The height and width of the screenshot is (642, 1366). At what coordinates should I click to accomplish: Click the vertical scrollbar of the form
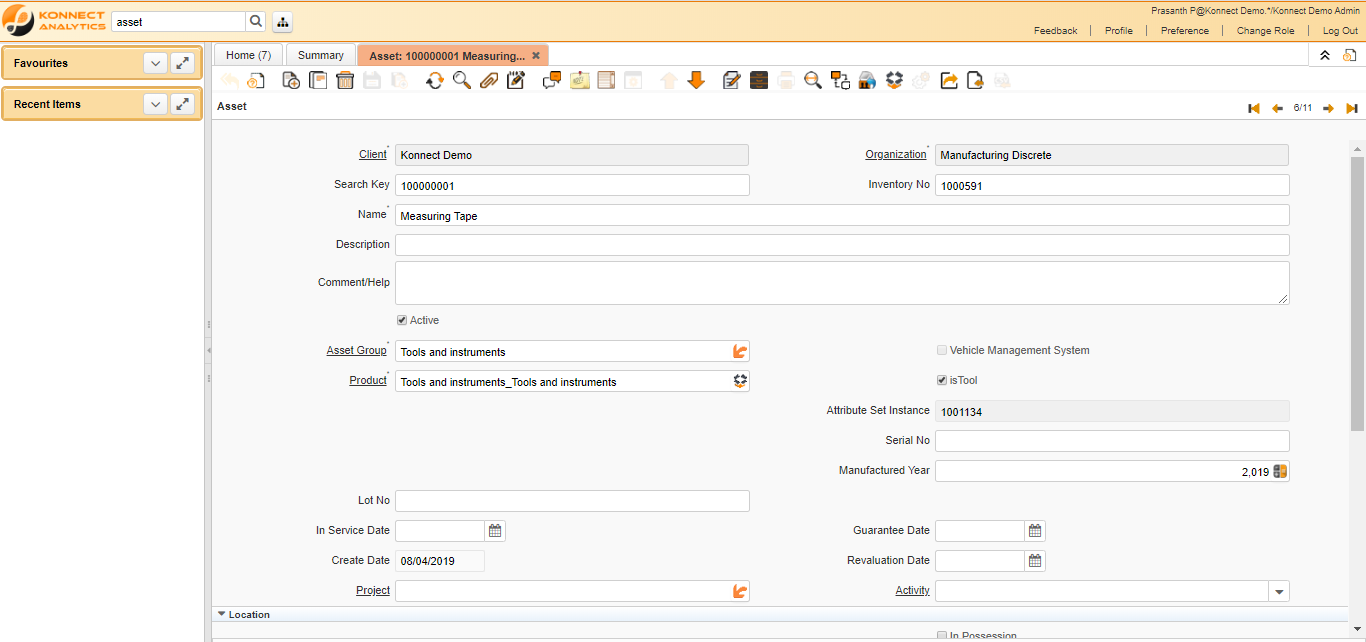pyautogui.click(x=1357, y=293)
